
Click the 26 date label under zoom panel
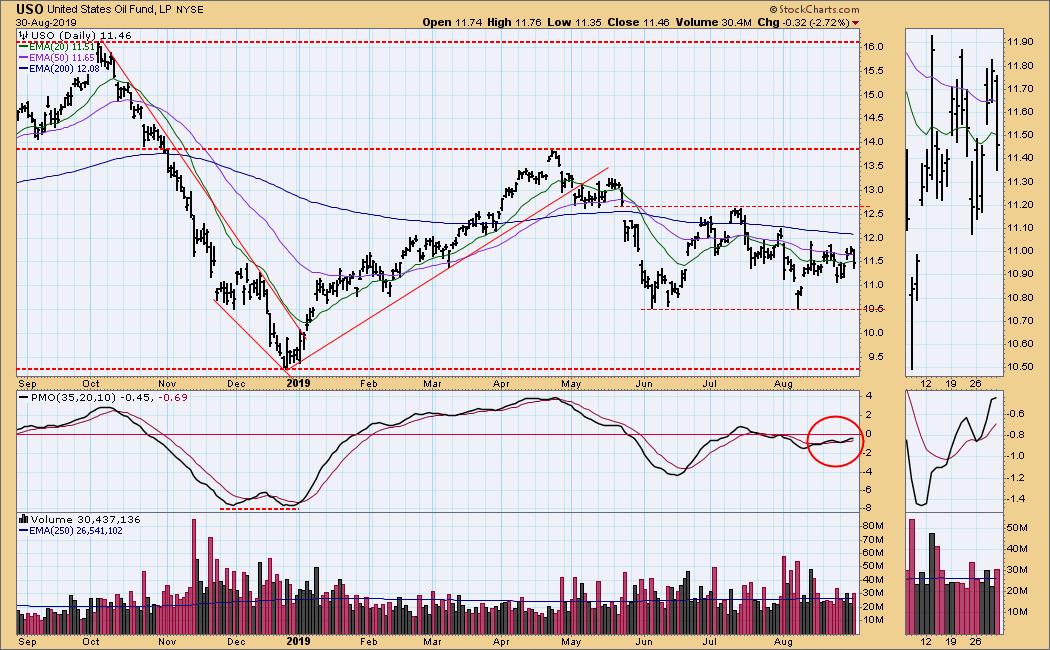click(x=975, y=384)
